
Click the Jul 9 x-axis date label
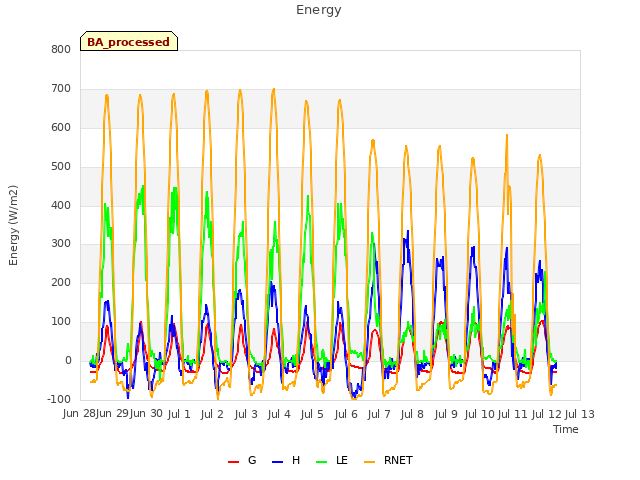pyautogui.click(x=446, y=414)
